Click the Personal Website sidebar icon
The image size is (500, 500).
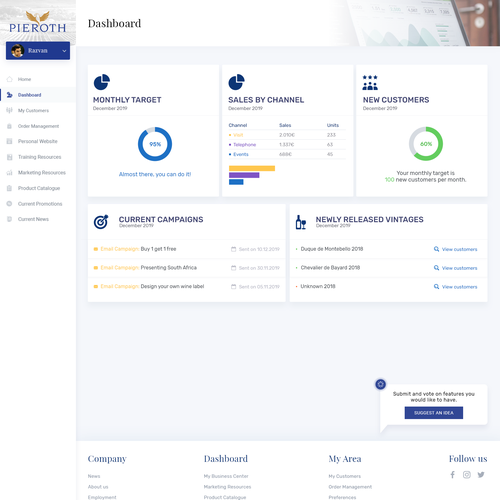9,141
